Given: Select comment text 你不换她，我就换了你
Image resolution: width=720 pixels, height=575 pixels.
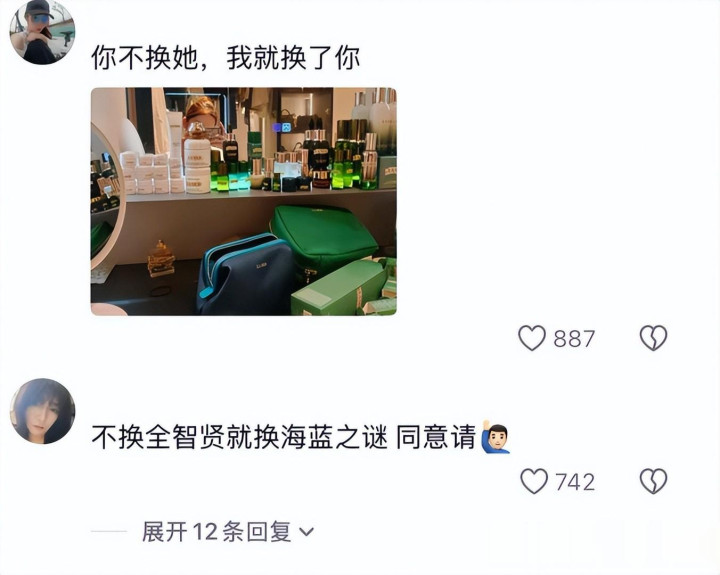Looking at the screenshot, I should click(x=225, y=58).
